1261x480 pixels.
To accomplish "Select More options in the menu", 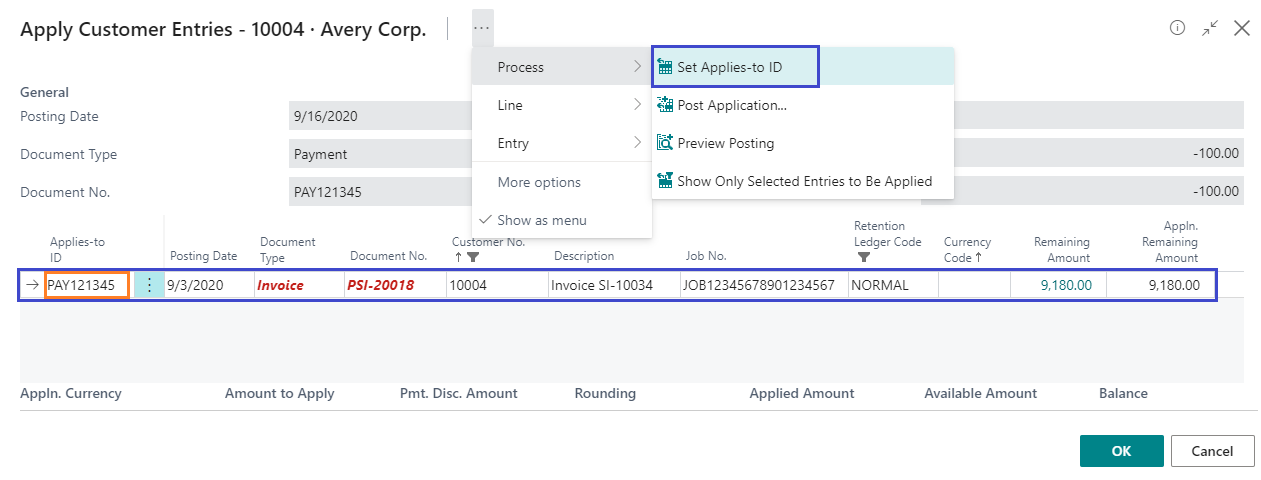I will pyautogui.click(x=539, y=182).
